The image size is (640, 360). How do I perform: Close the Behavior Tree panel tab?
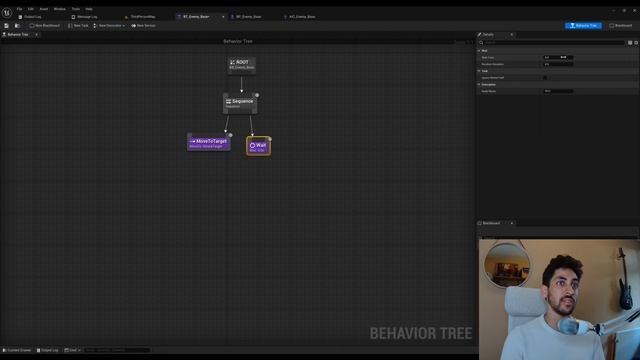36,35
